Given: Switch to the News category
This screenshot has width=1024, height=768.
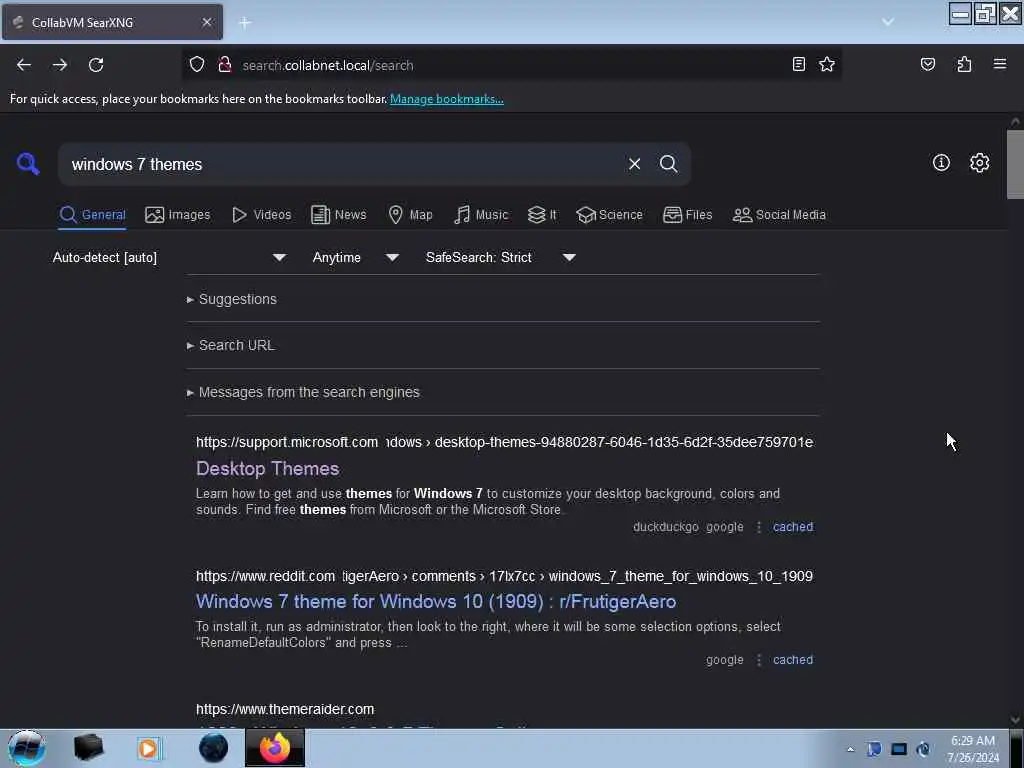Looking at the screenshot, I should pyautogui.click(x=339, y=215).
